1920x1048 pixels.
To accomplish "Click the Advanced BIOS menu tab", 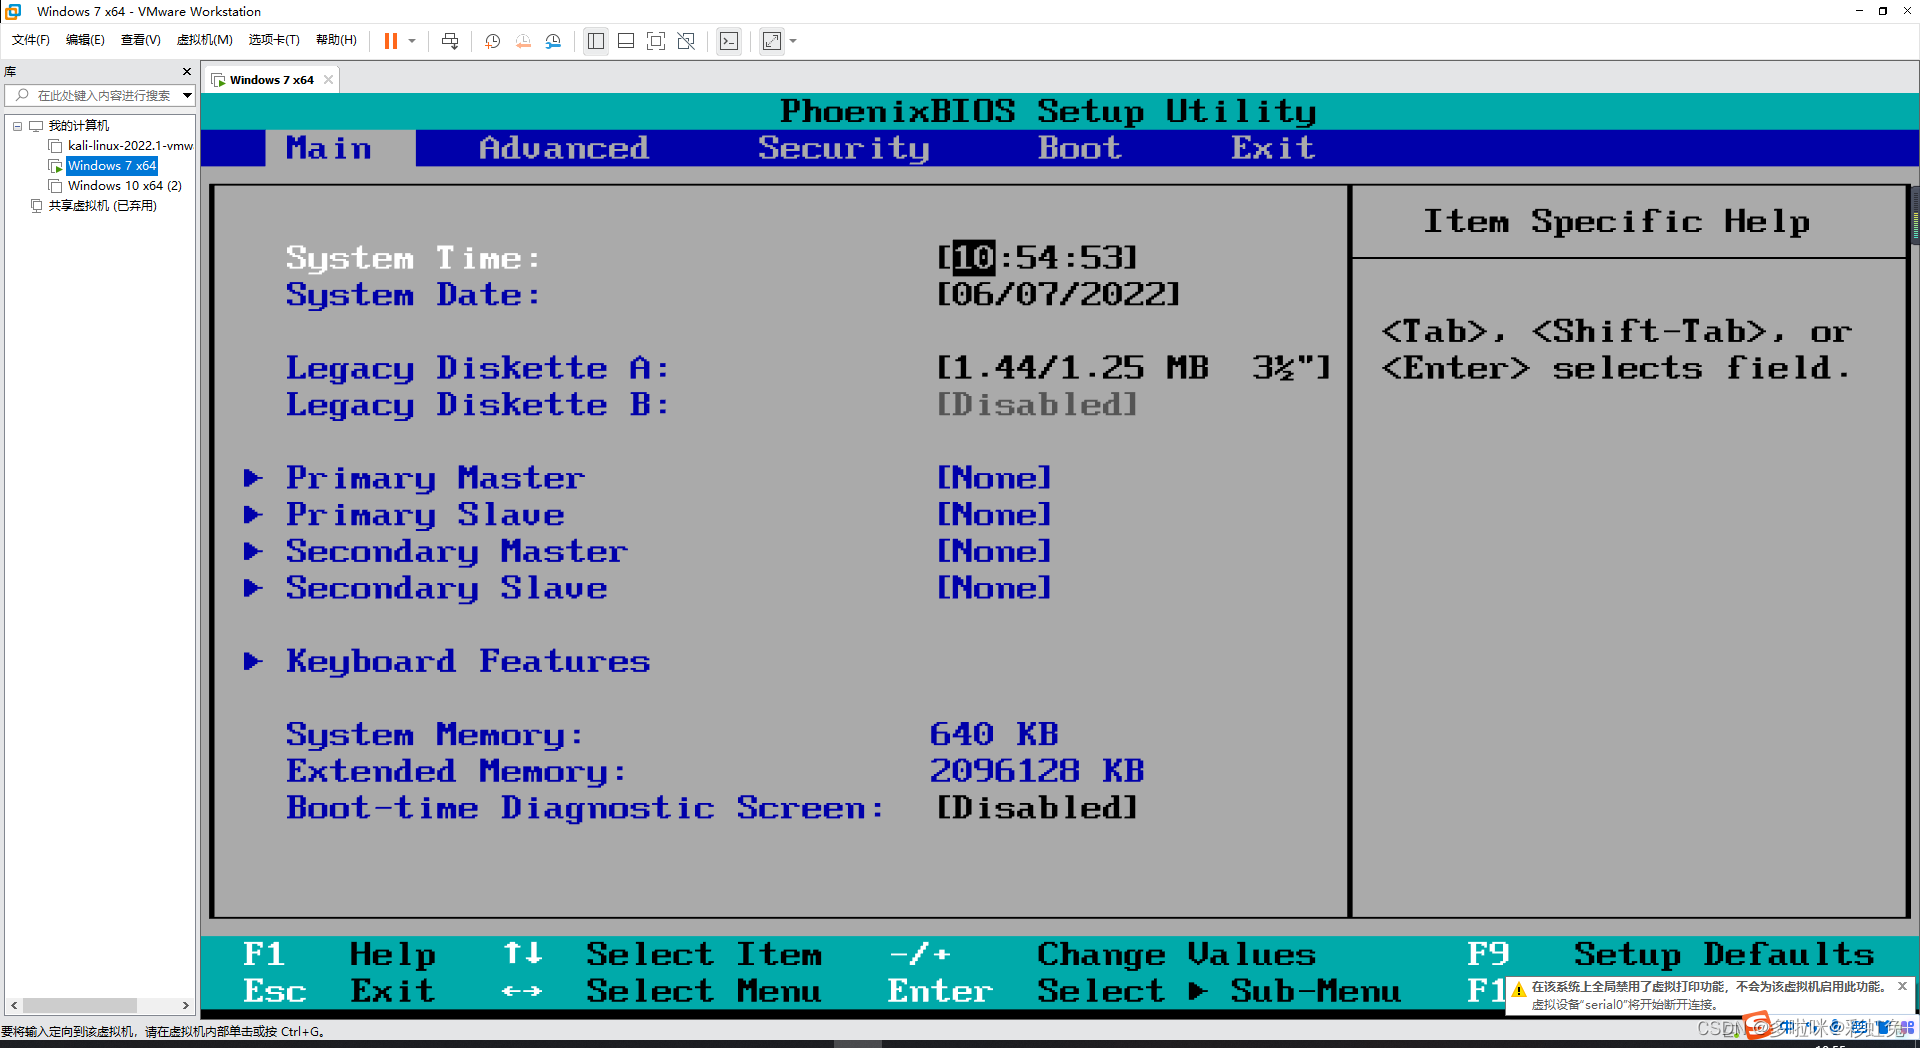I will 564,148.
